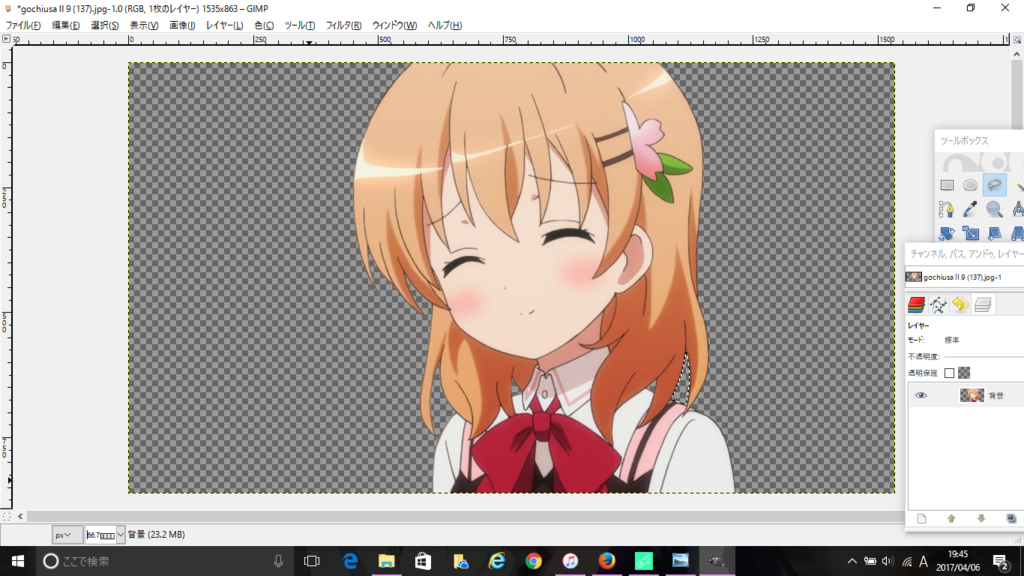Viewport: 1024px width, 576px height.
Task: Enable the 透明保護 lock alpha checkbox
Action: coord(948,372)
